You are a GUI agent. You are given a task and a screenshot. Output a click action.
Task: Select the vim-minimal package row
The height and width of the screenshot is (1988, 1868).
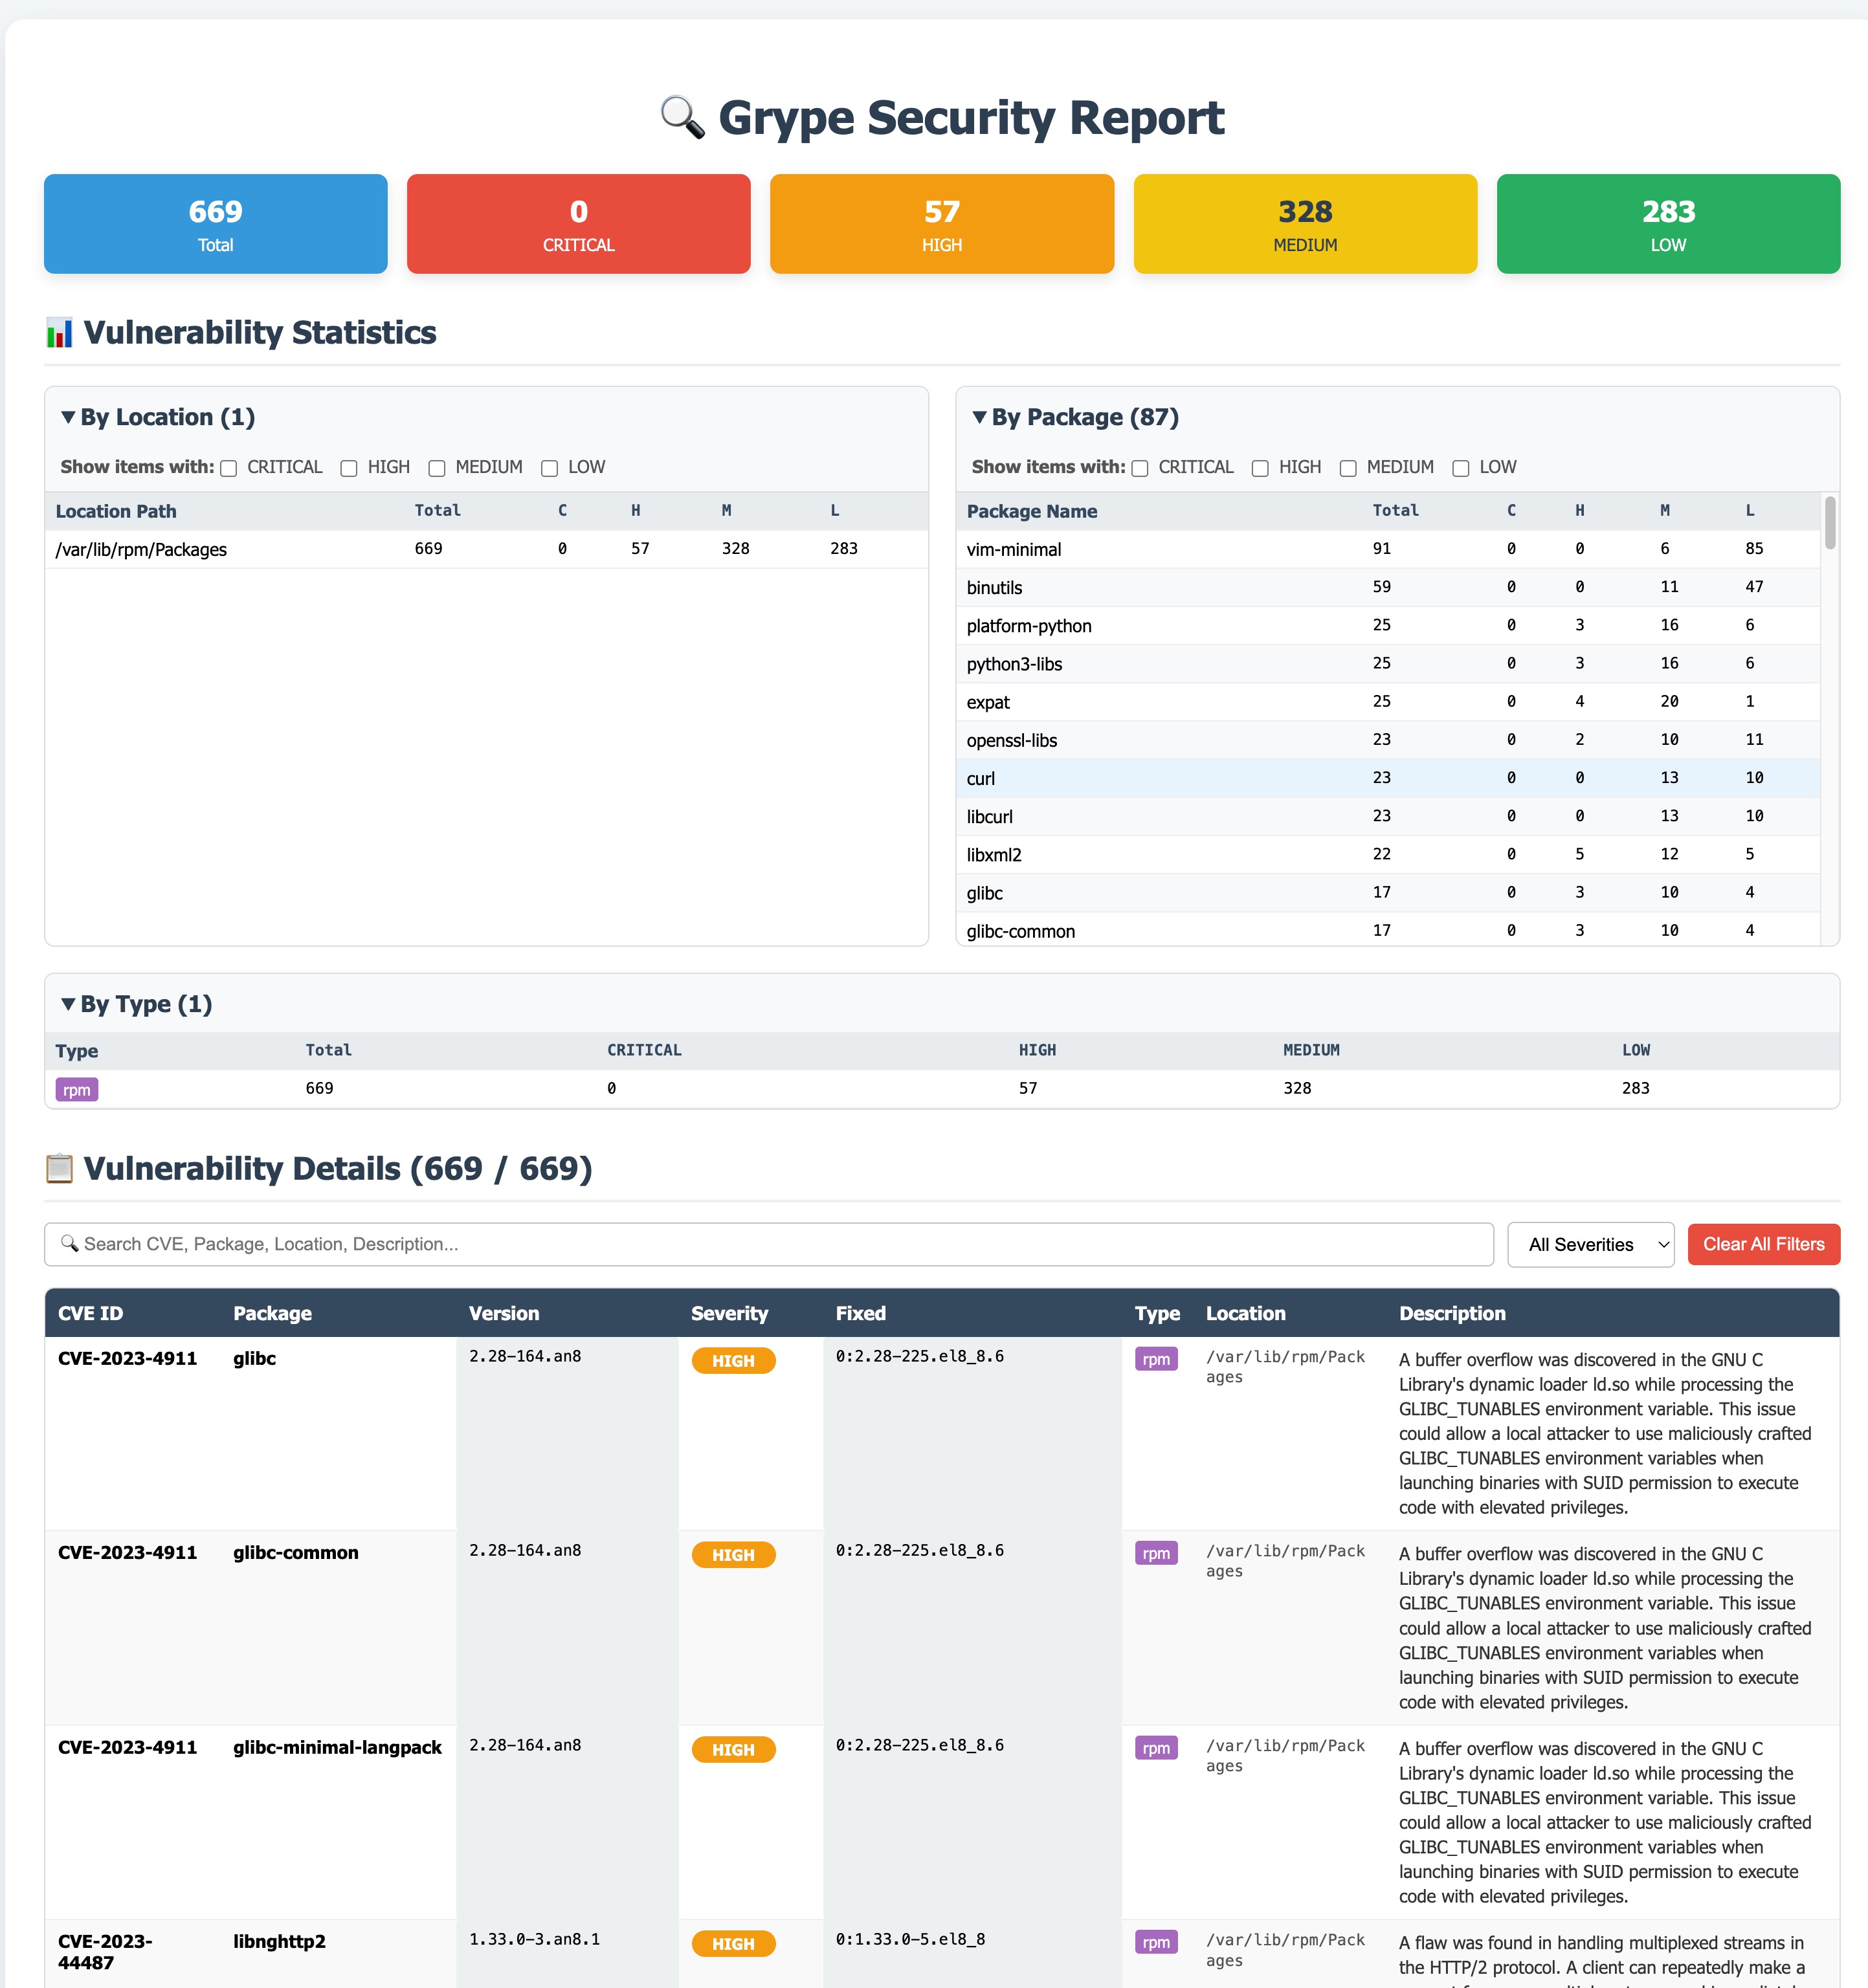click(x=1014, y=549)
